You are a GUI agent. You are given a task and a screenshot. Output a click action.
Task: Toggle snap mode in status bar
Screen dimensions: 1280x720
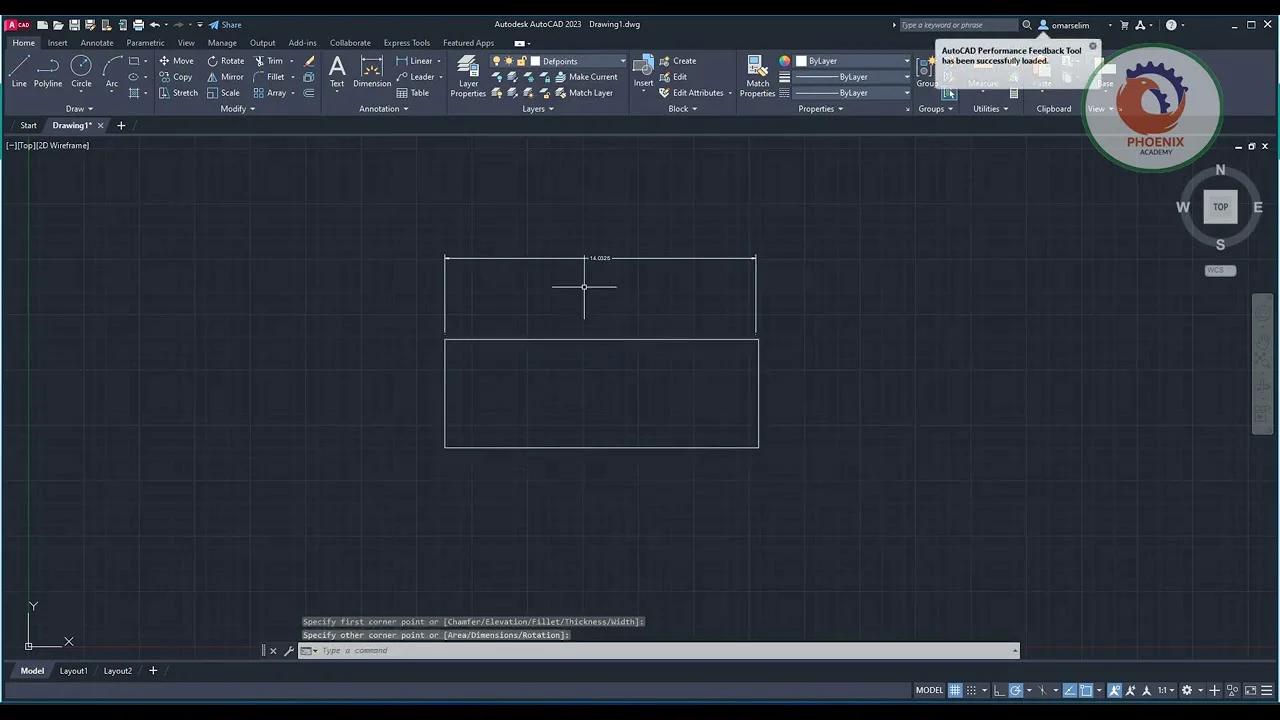(972, 690)
